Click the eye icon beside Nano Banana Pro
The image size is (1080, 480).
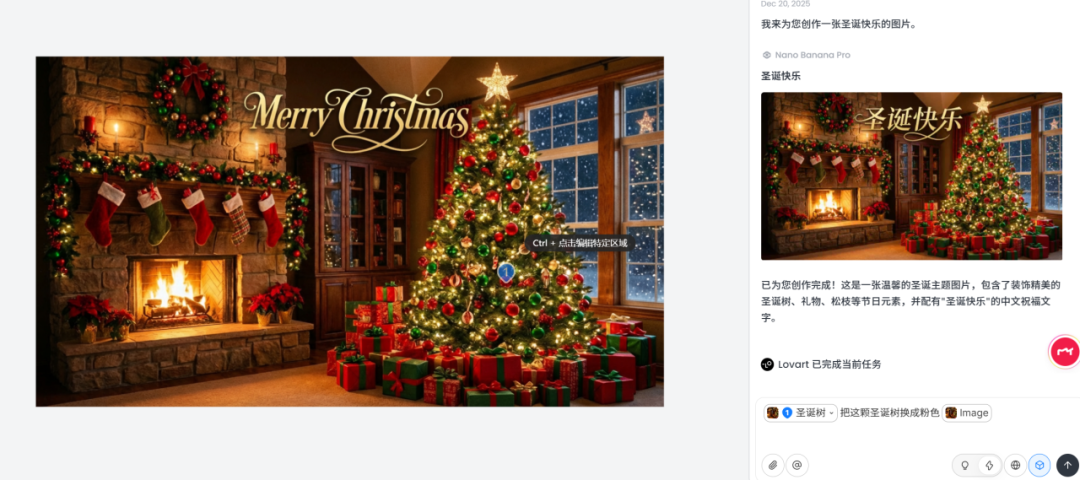tap(767, 55)
